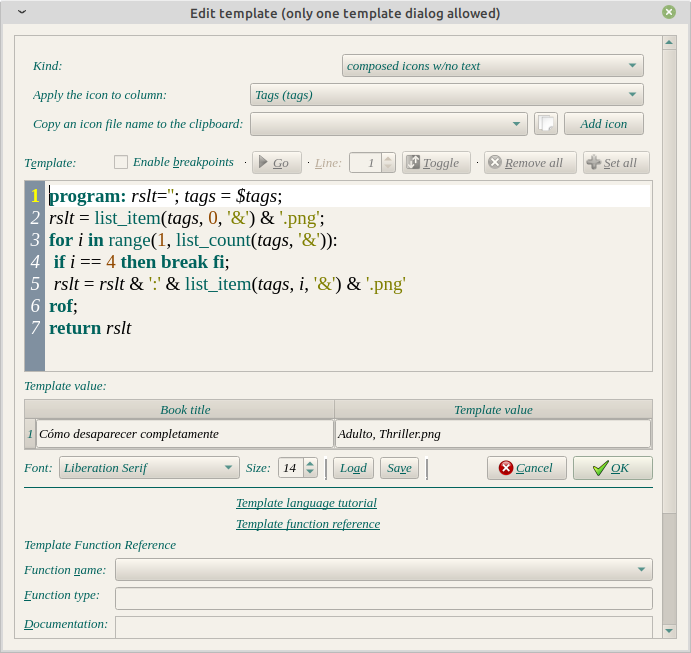Click the Documentation text field

pos(384,627)
